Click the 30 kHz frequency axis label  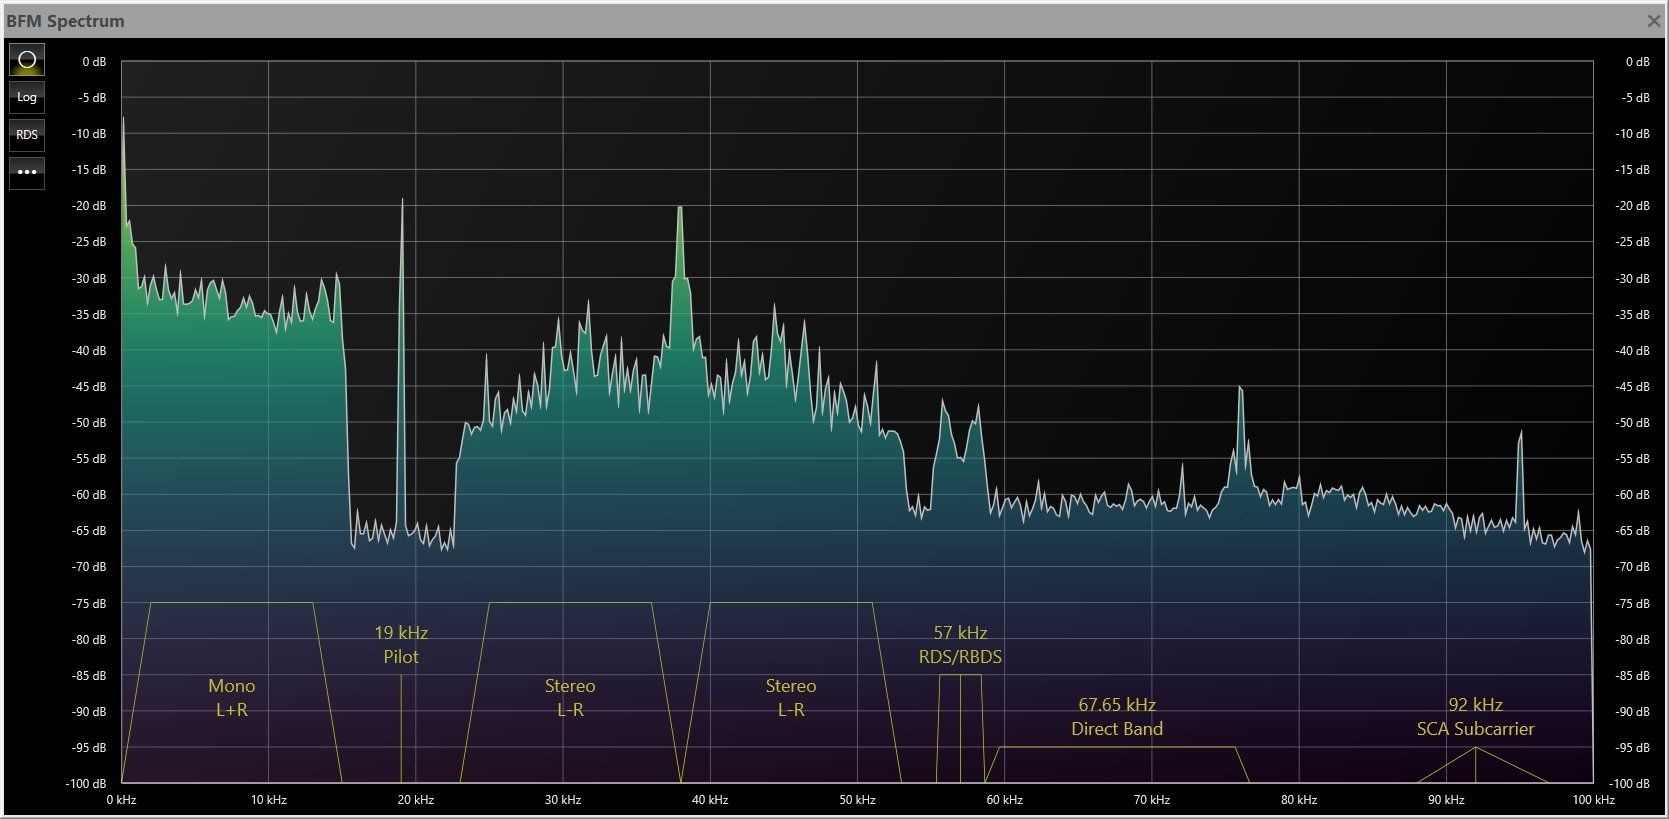pos(563,800)
